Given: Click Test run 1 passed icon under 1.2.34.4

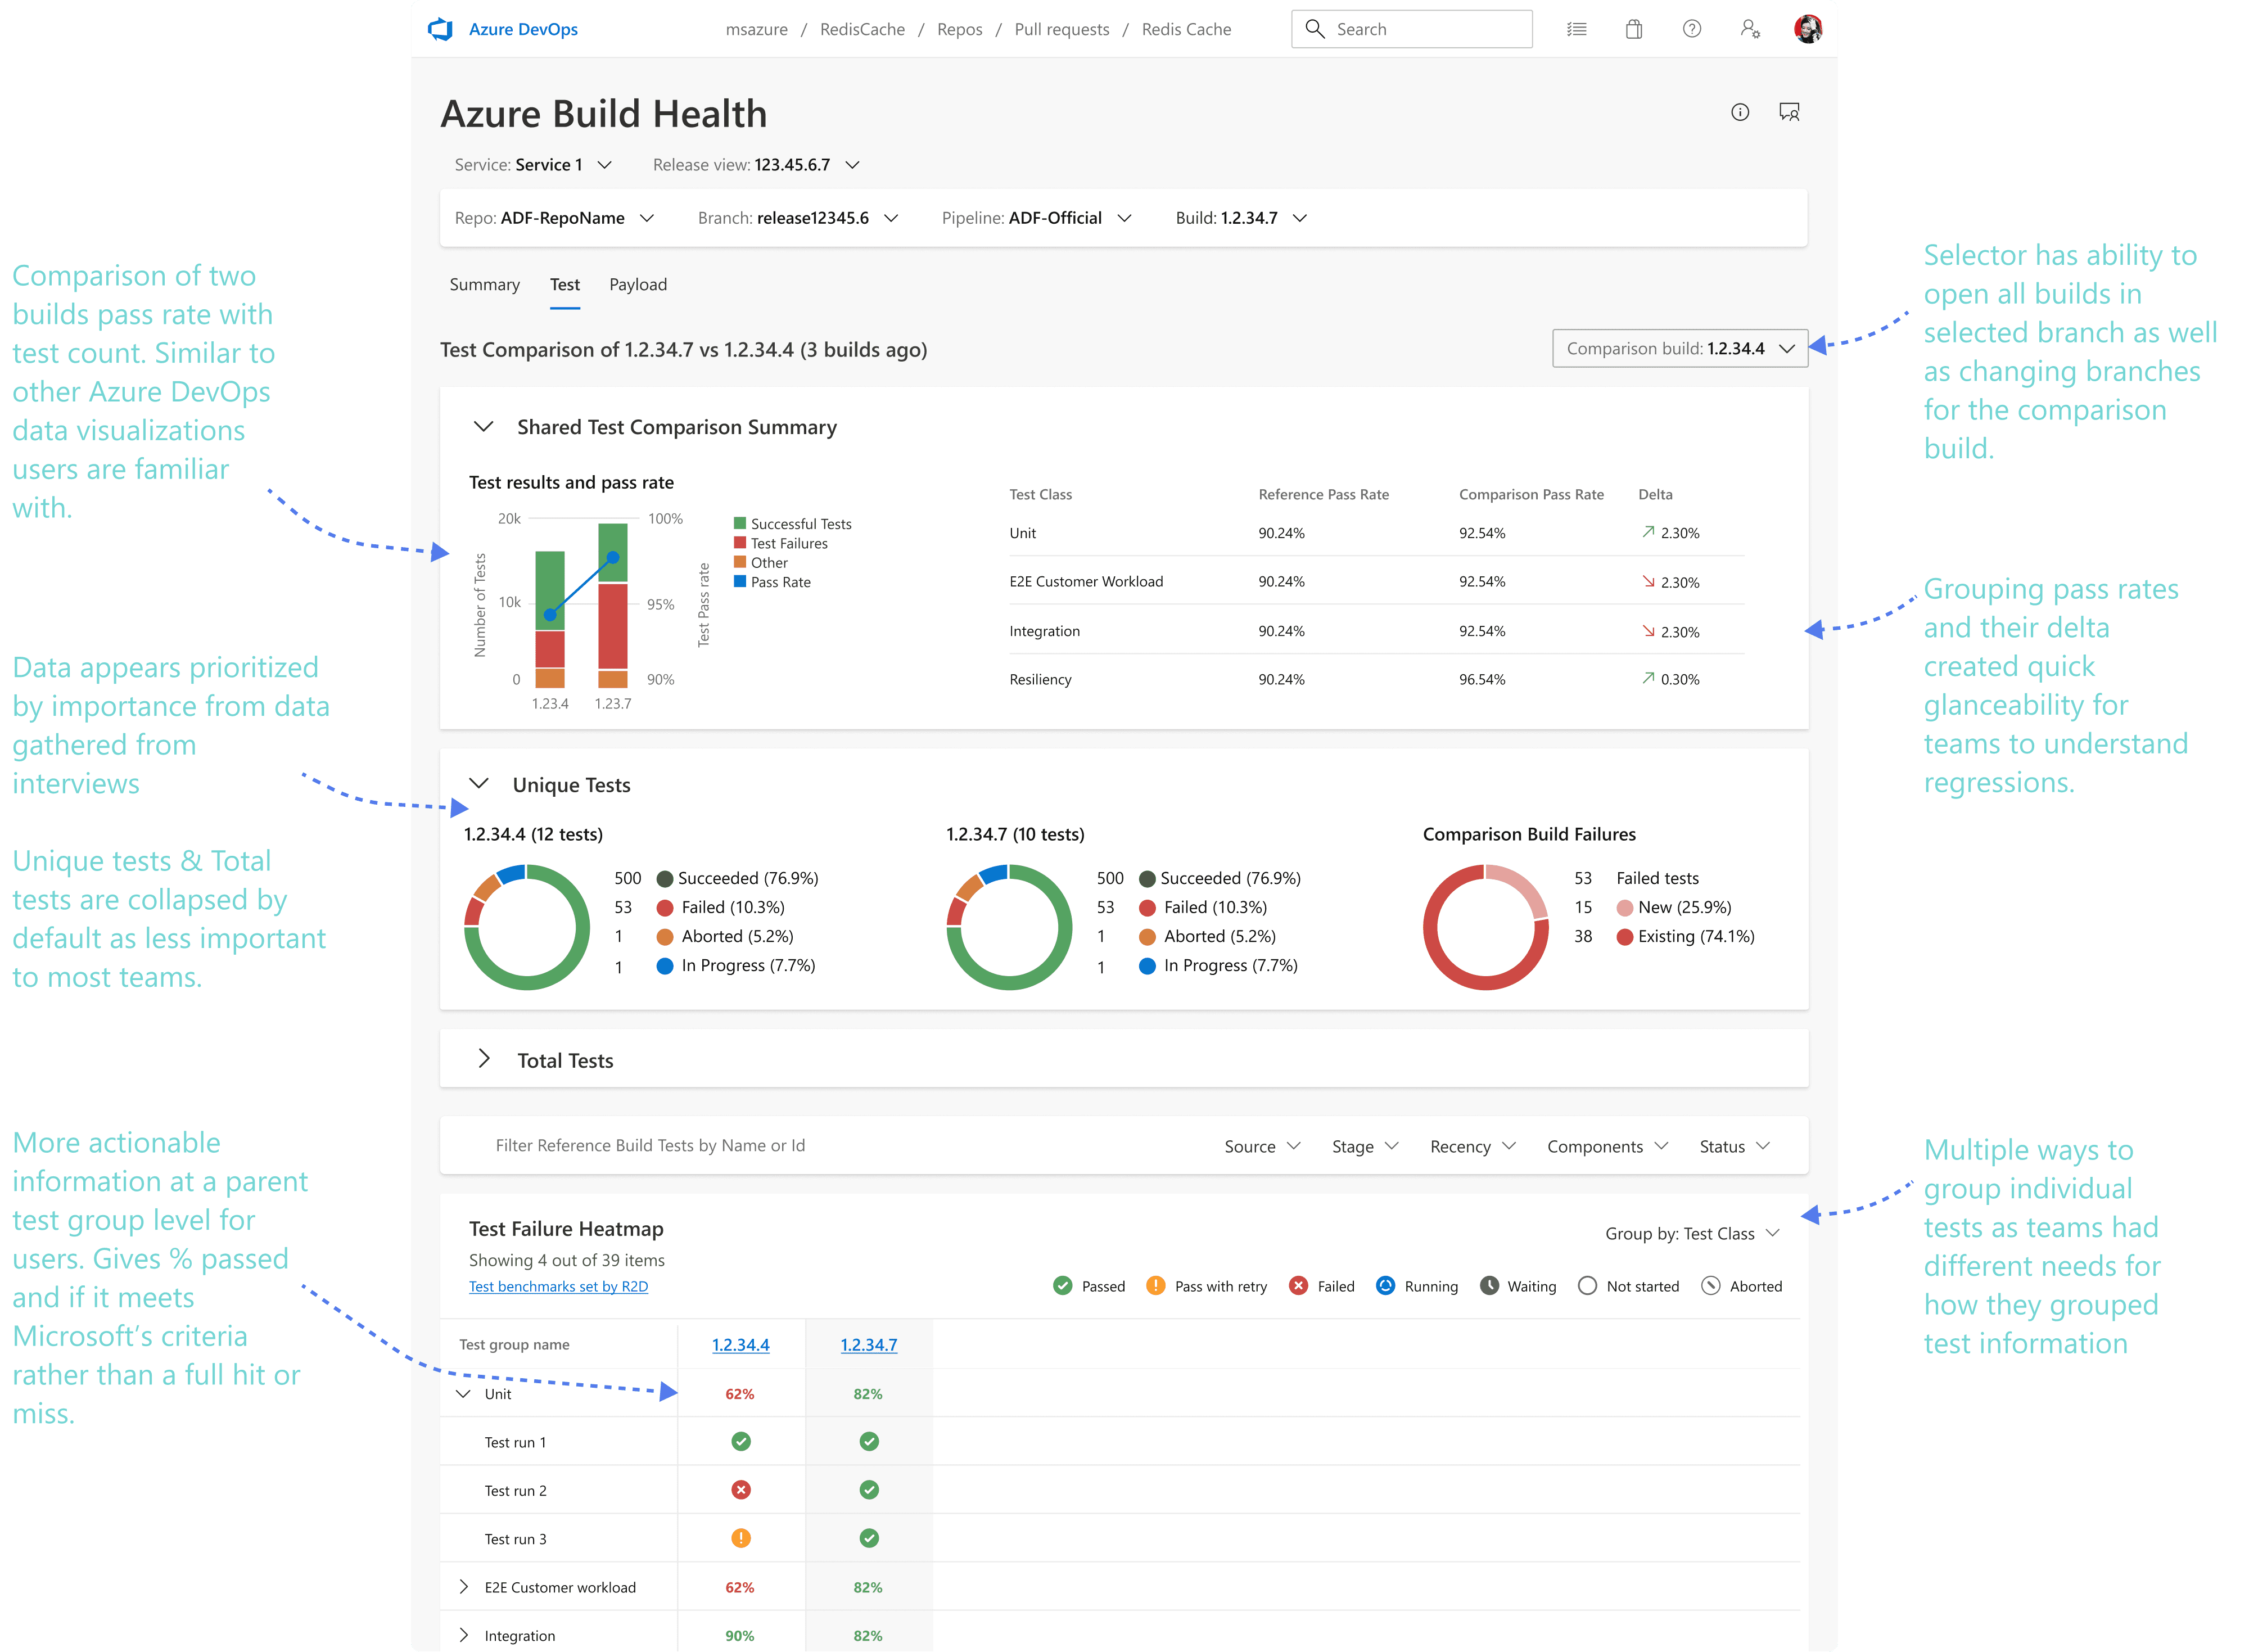Looking at the screenshot, I should coord(741,1441).
